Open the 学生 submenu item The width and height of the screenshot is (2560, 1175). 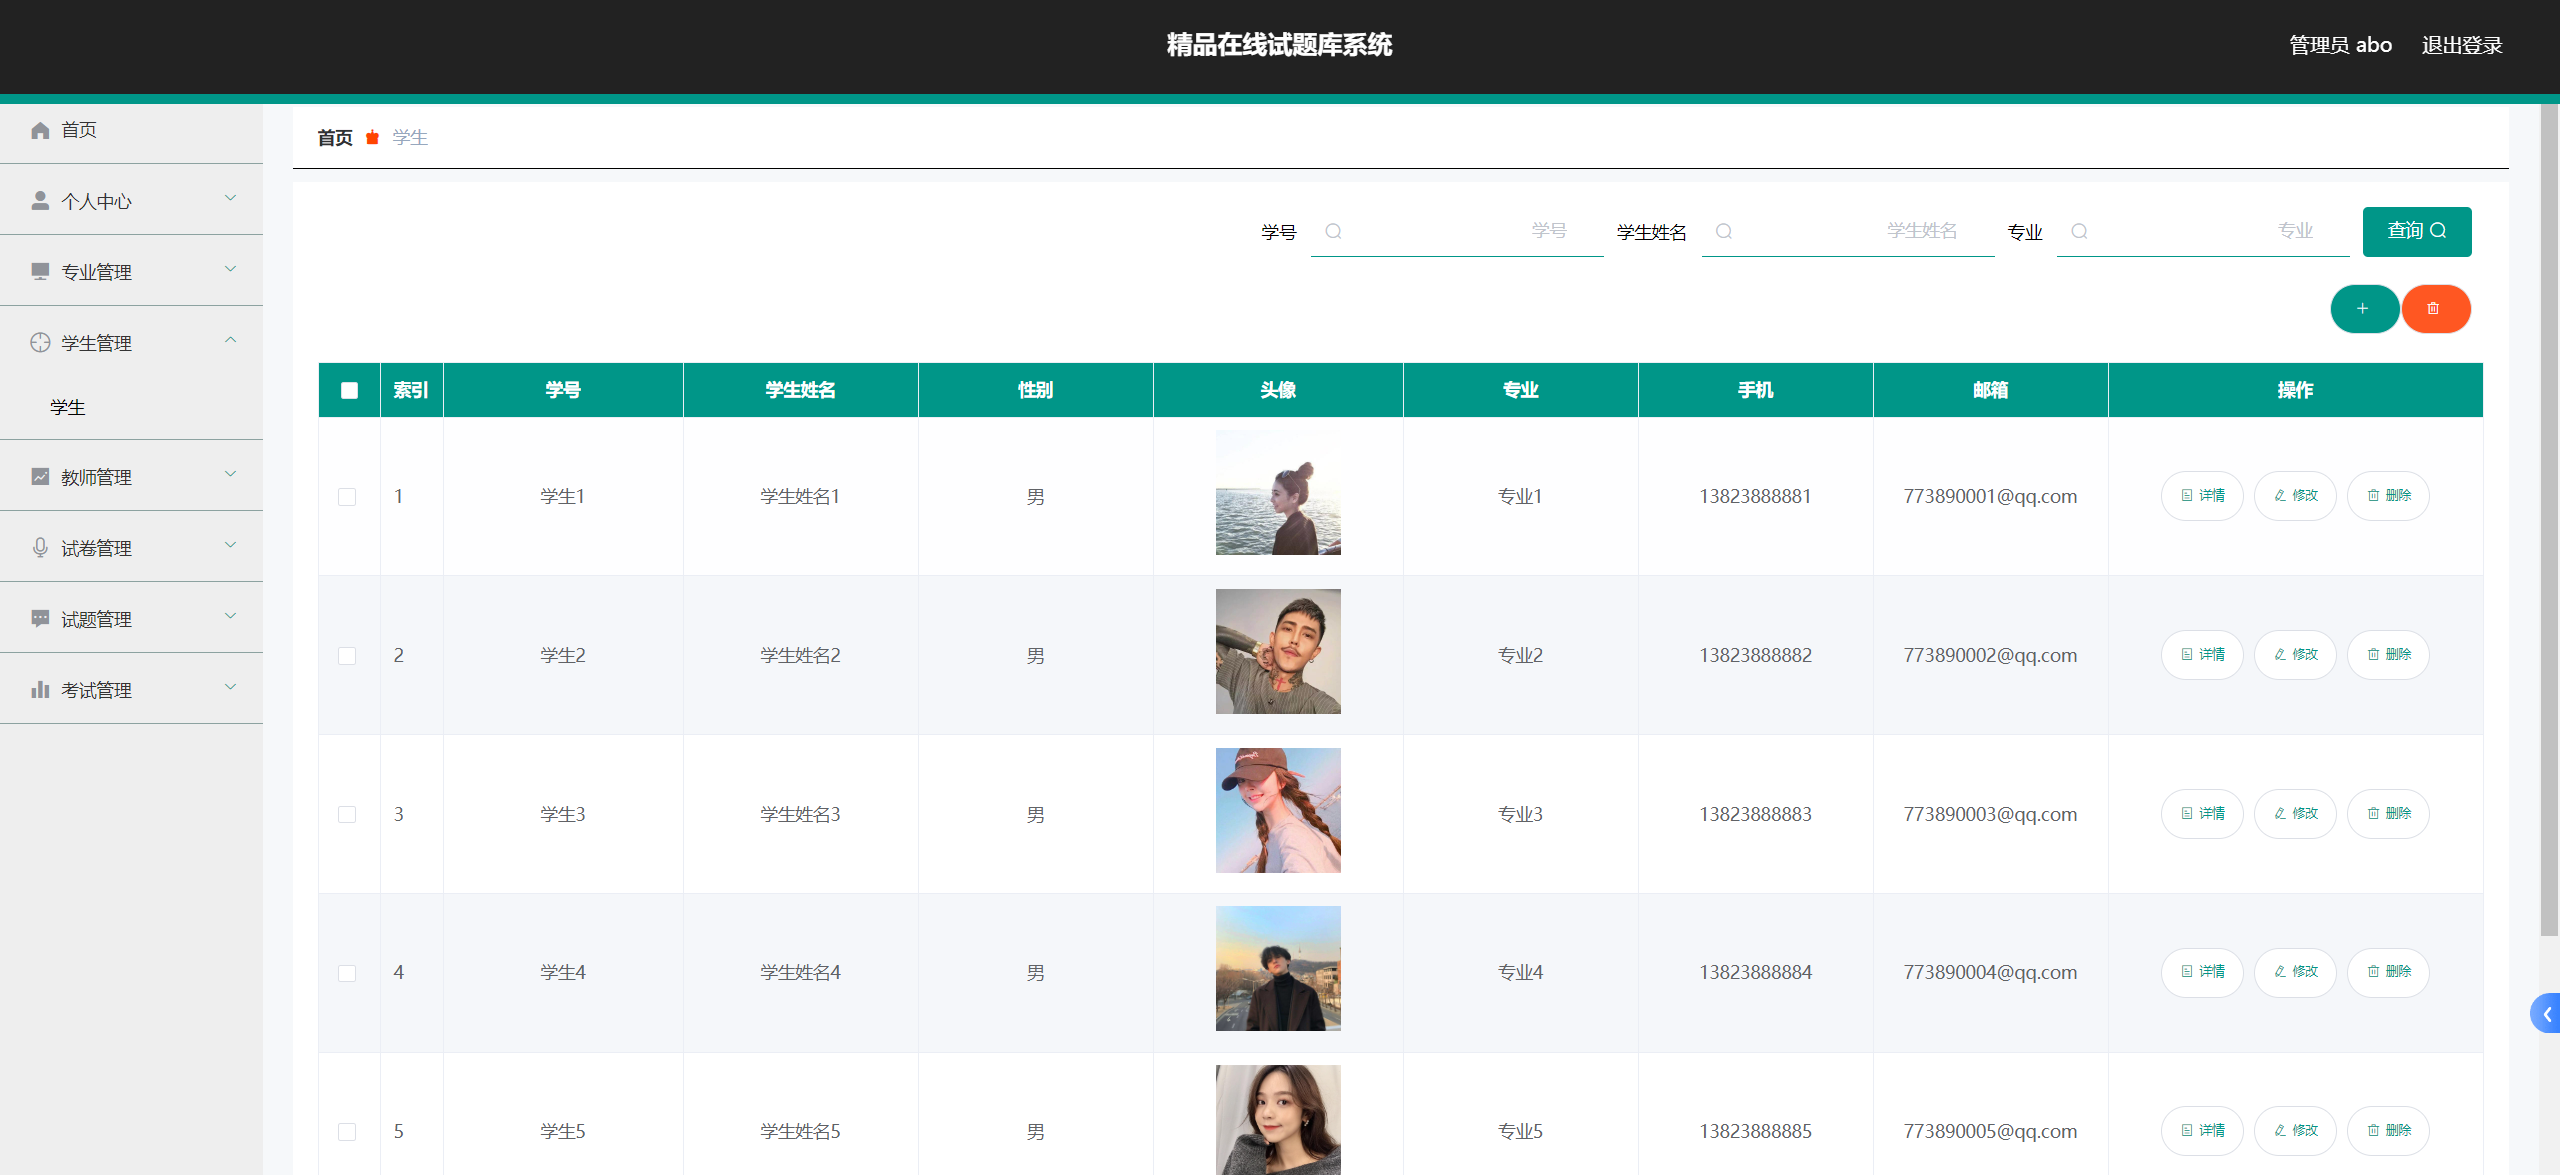pos(68,407)
